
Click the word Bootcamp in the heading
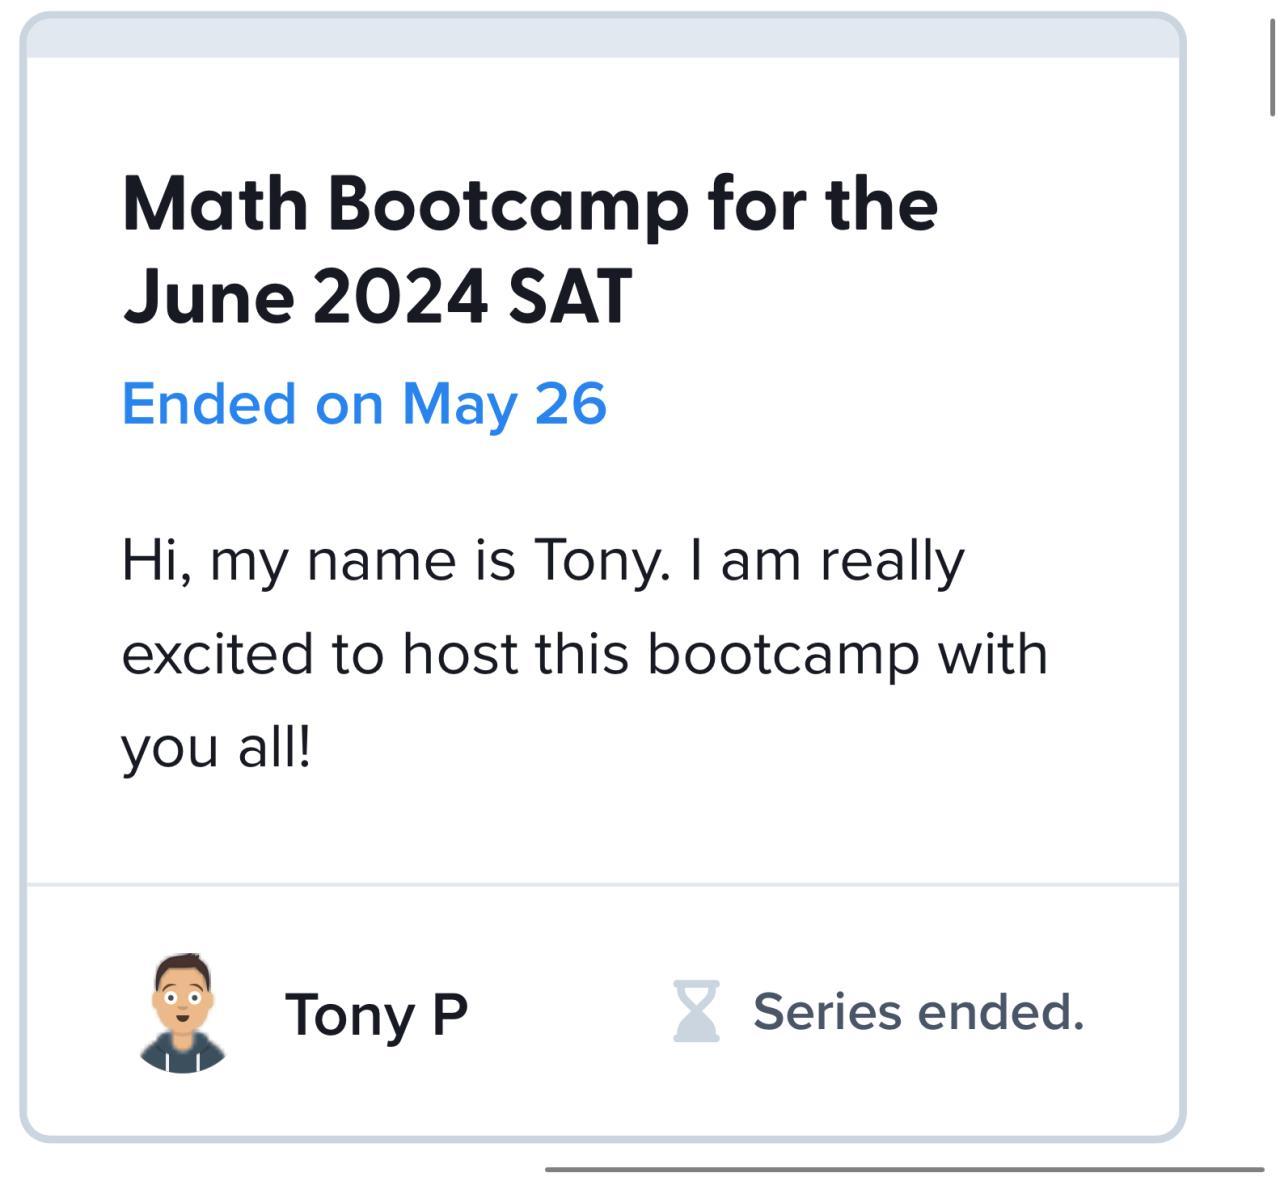coord(507,204)
